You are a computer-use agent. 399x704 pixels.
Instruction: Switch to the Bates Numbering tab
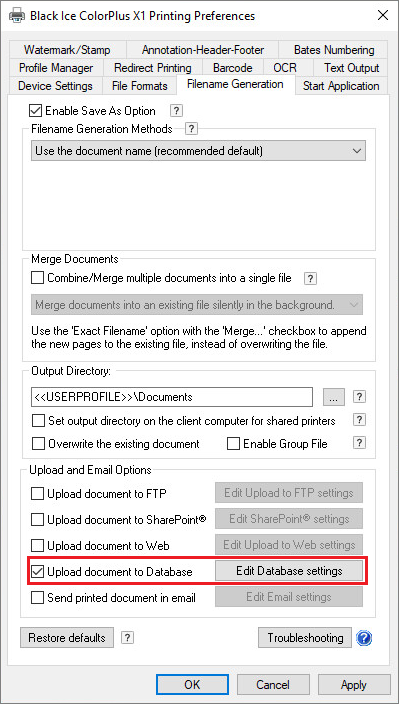pos(334,49)
